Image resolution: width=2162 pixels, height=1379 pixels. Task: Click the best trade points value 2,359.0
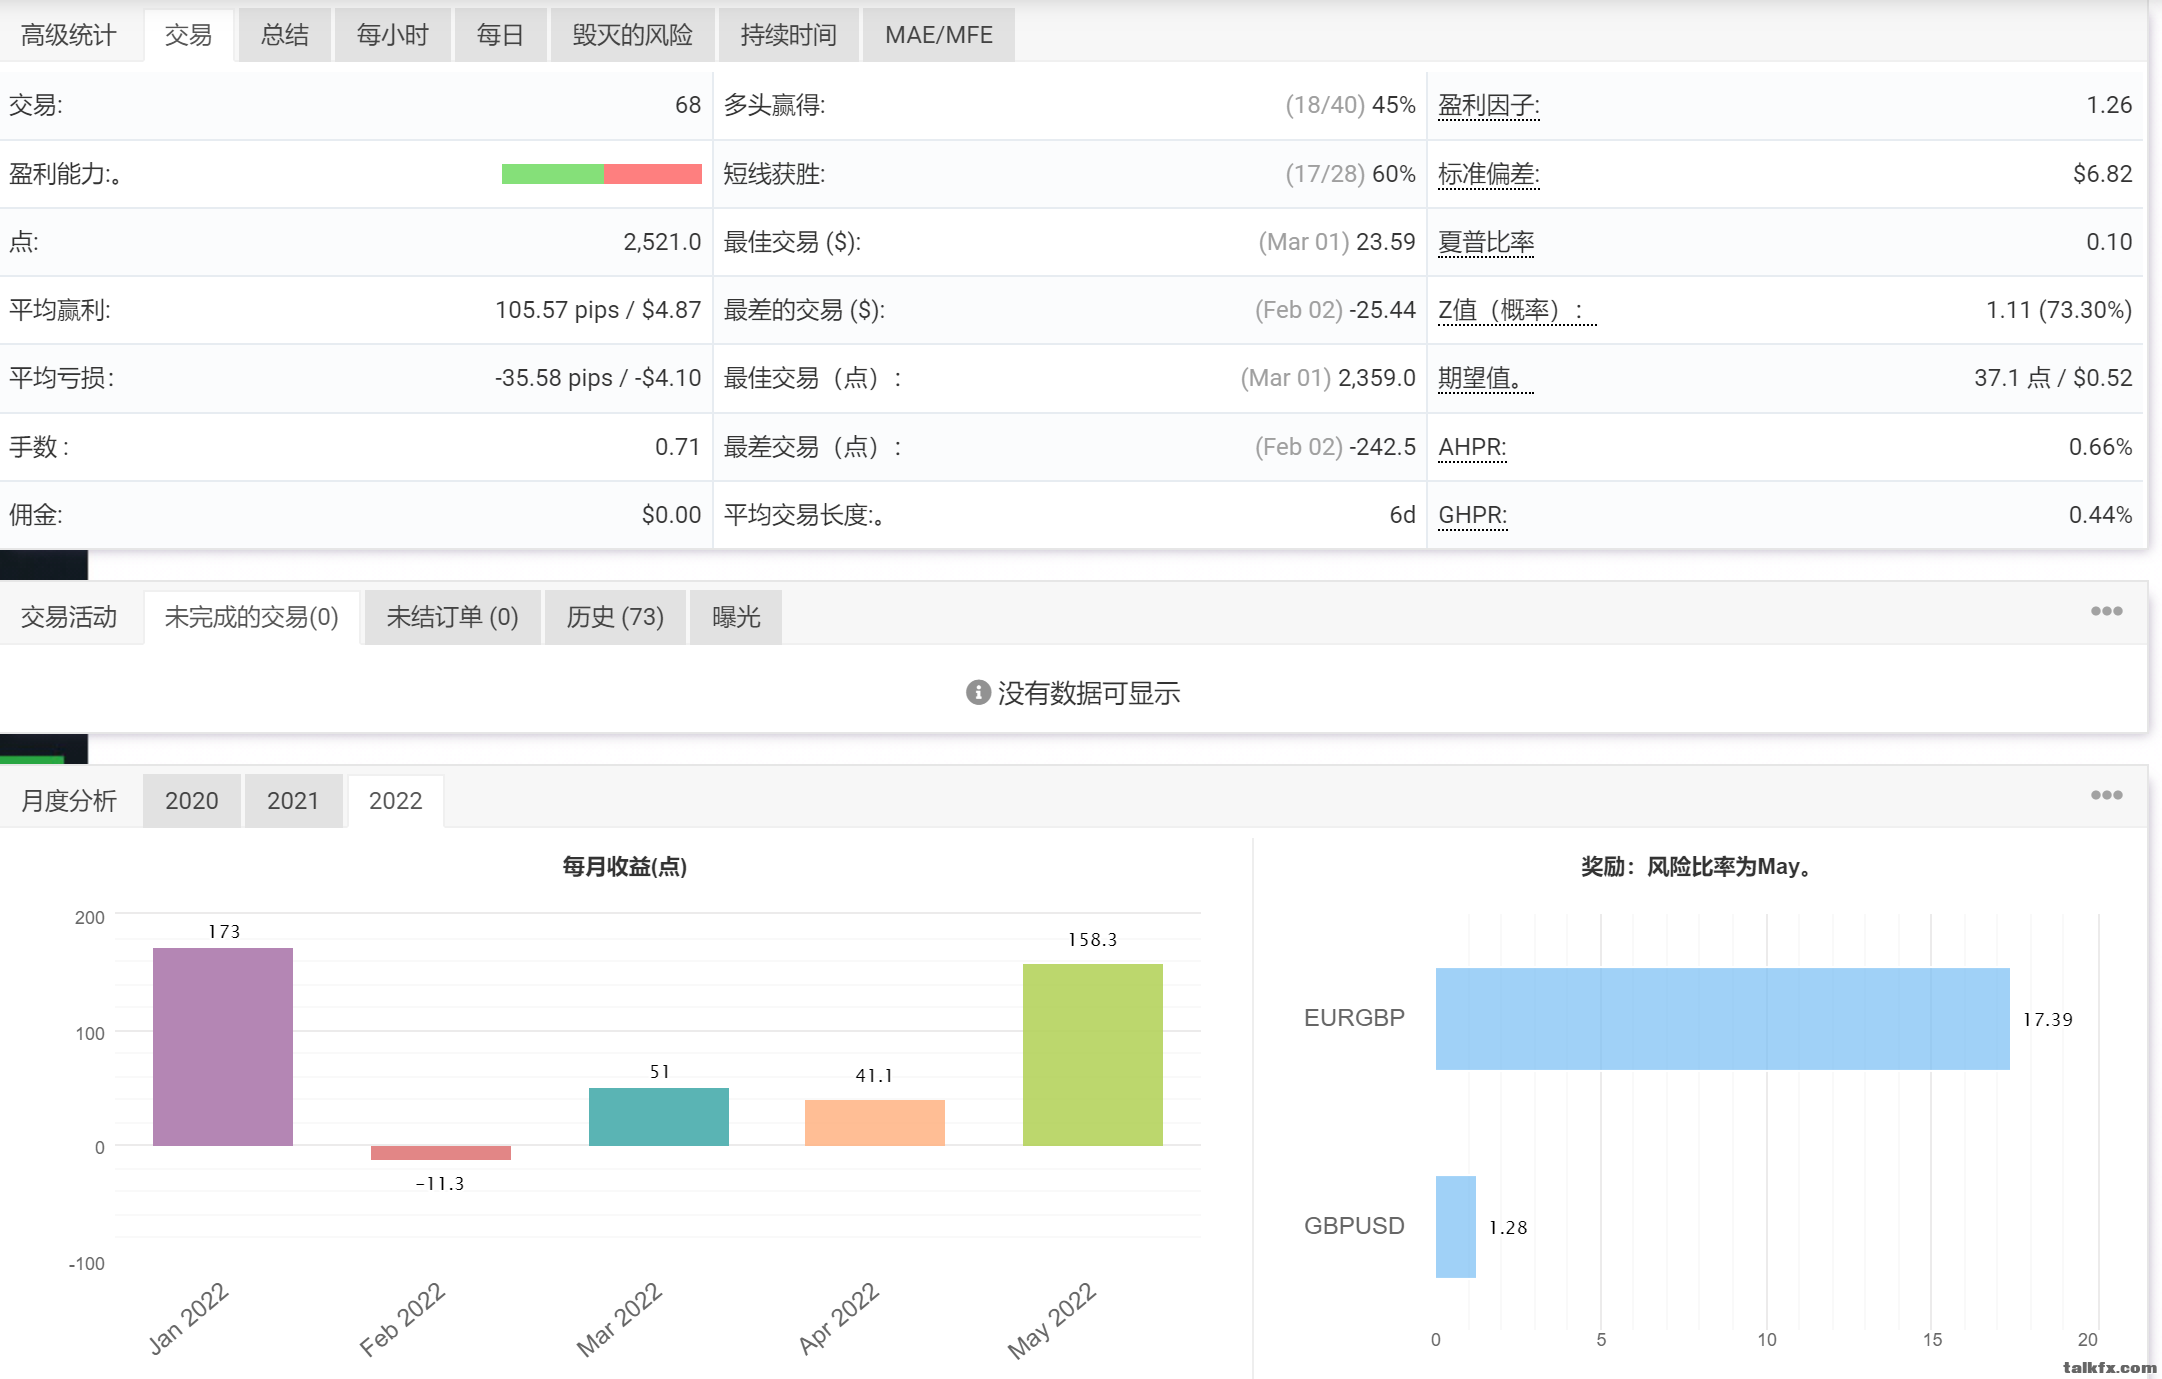[x=1377, y=378]
